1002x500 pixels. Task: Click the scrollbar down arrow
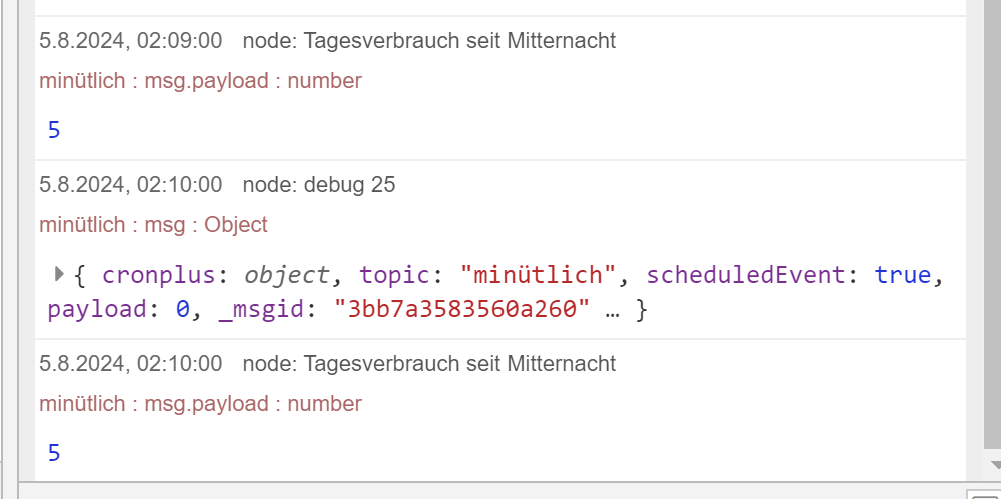(x=994, y=465)
